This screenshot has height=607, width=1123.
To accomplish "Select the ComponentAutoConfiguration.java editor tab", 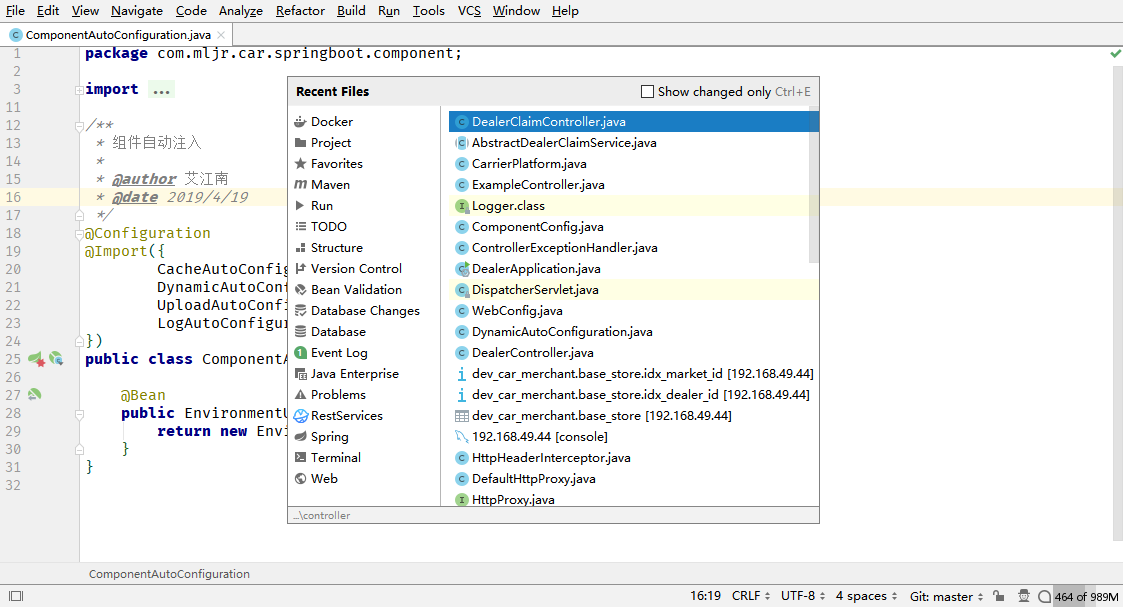I will pos(117,35).
